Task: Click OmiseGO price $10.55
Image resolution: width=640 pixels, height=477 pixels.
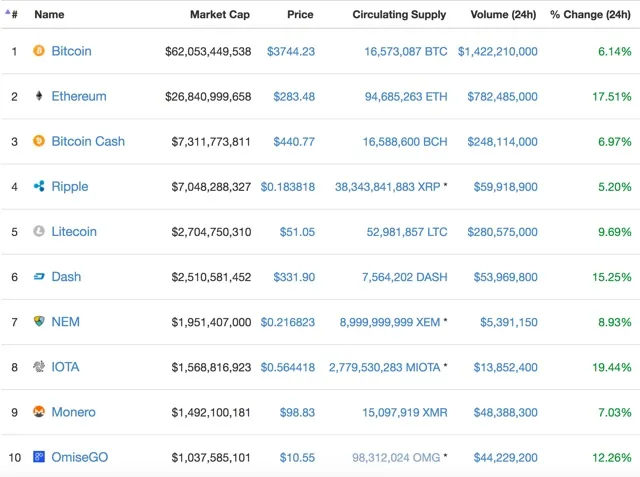Action: tap(297, 457)
